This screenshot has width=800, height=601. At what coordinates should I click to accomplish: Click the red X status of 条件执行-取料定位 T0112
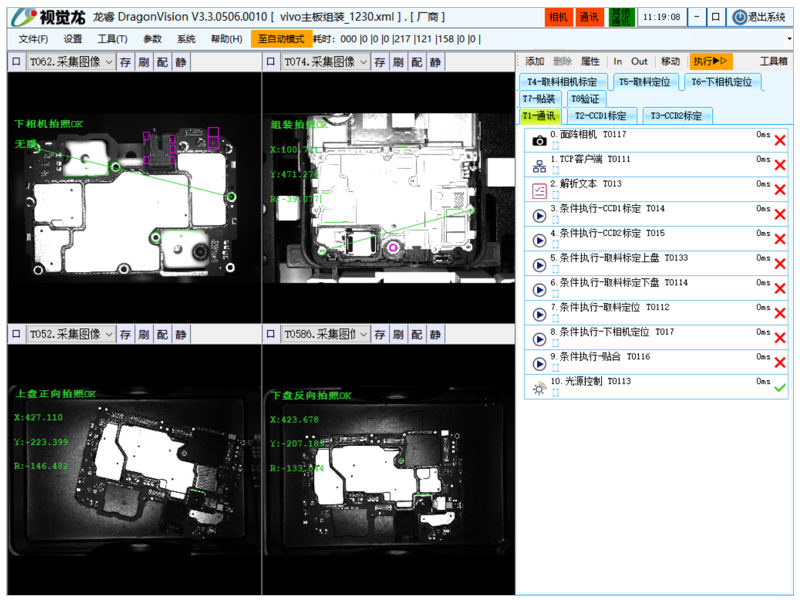(780, 314)
